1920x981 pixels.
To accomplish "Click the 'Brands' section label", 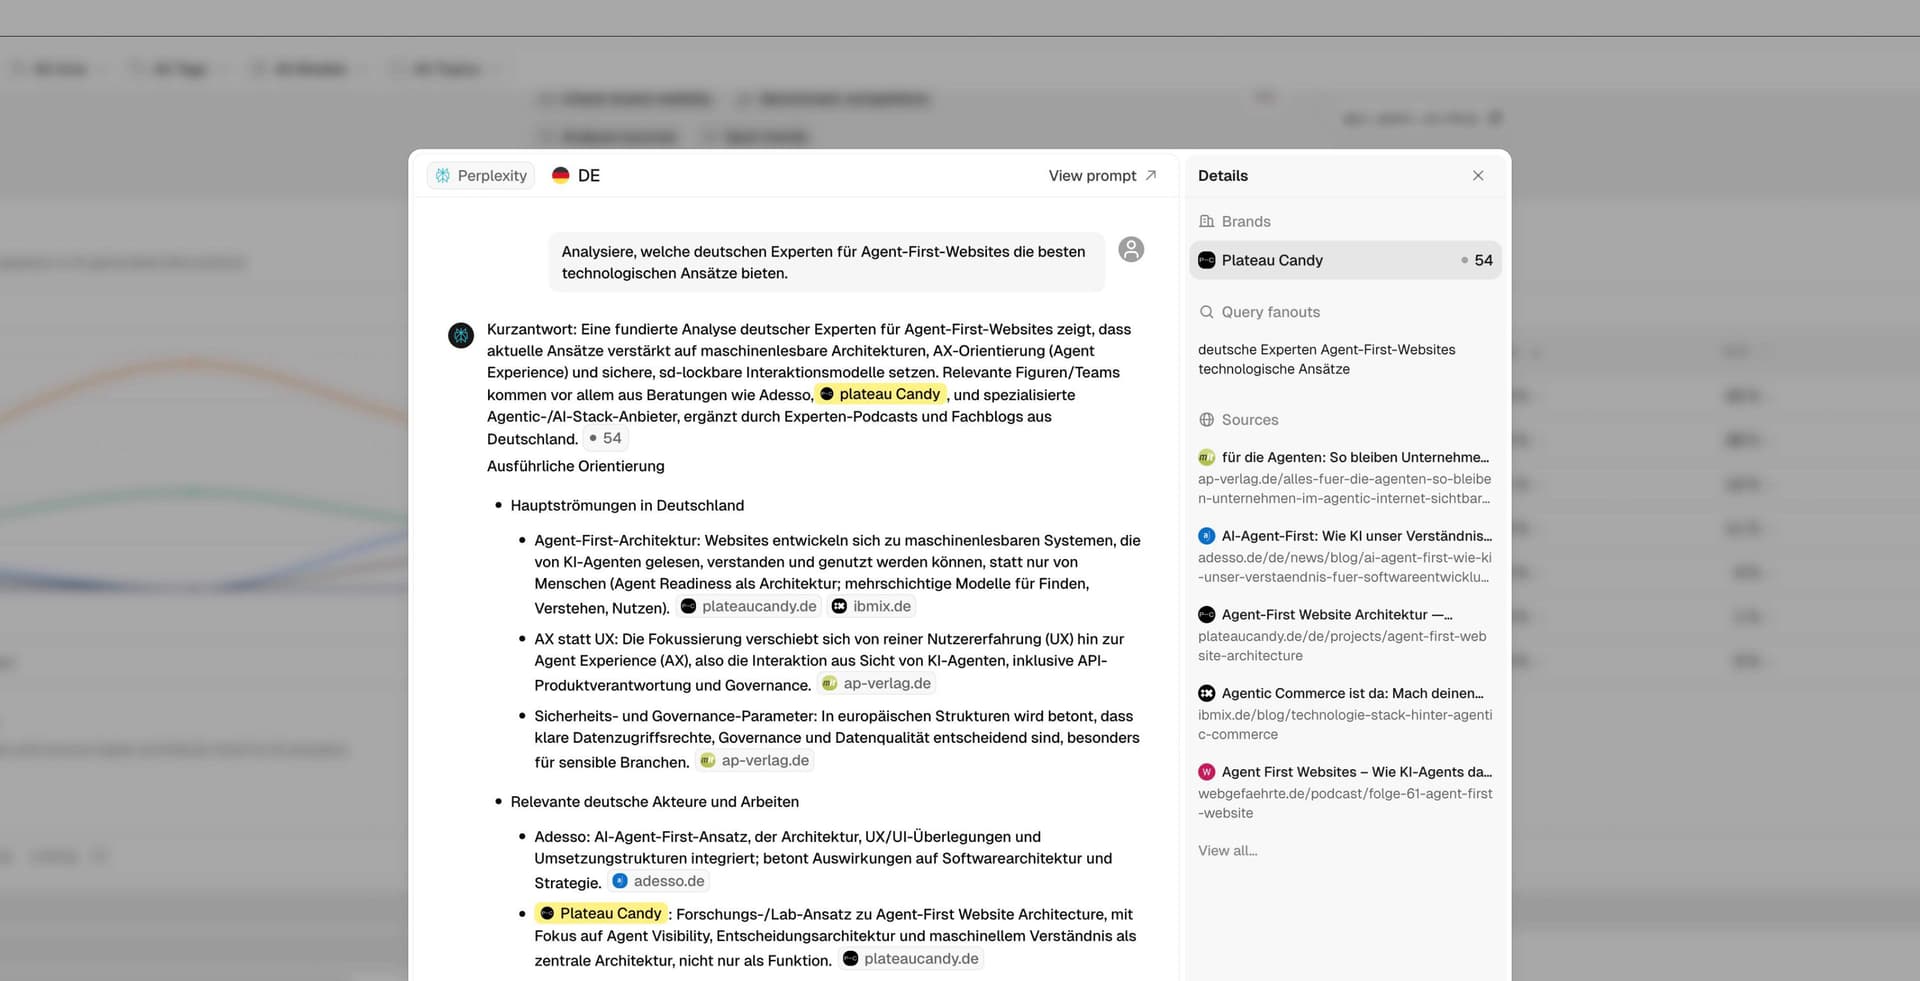I will point(1246,221).
